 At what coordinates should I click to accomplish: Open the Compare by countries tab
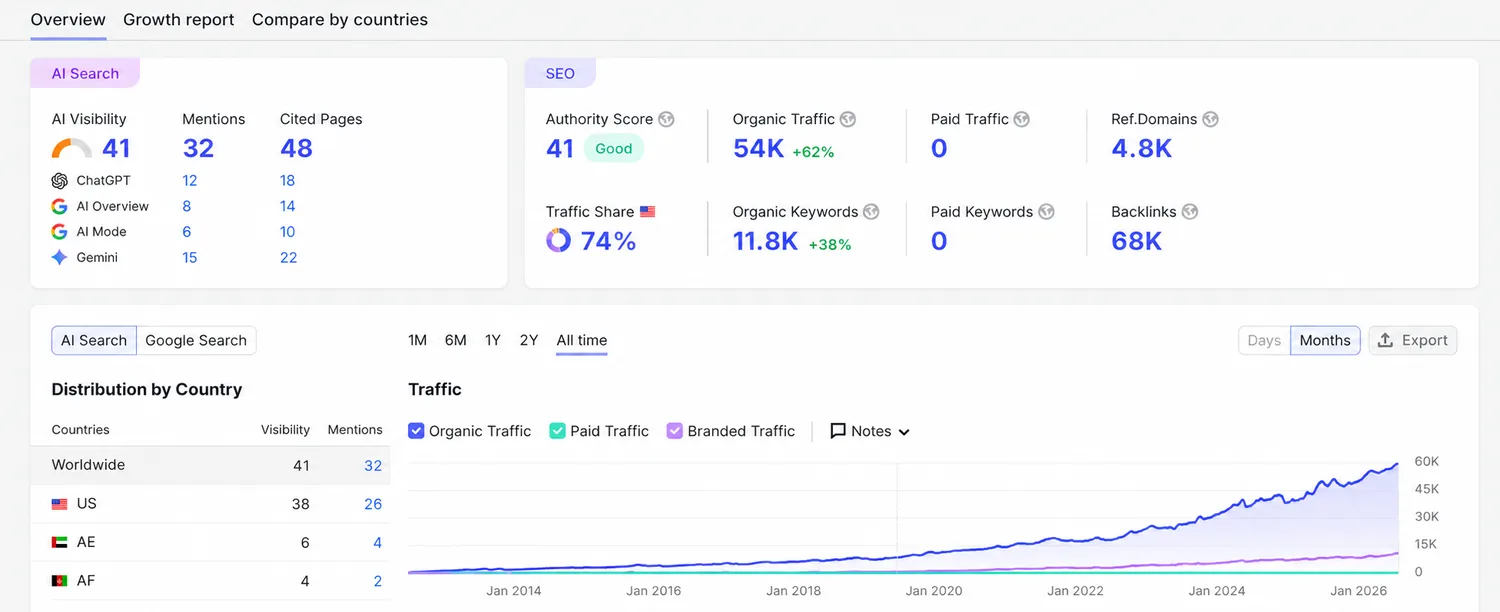[340, 19]
